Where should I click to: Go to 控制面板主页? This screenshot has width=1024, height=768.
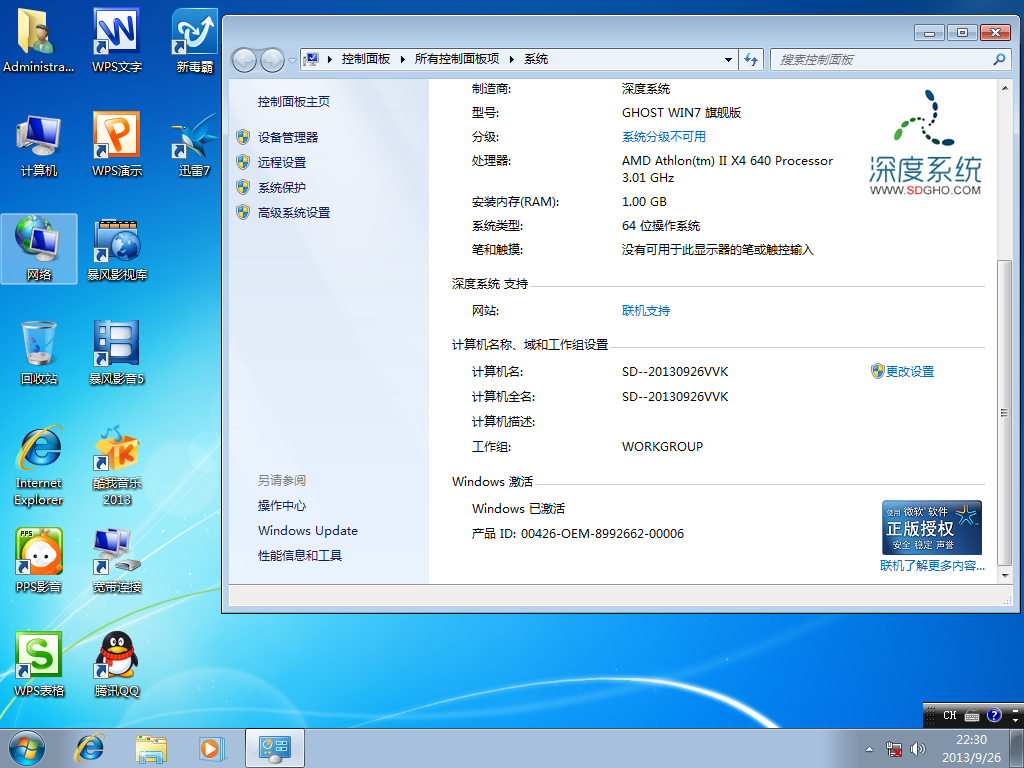coord(294,102)
